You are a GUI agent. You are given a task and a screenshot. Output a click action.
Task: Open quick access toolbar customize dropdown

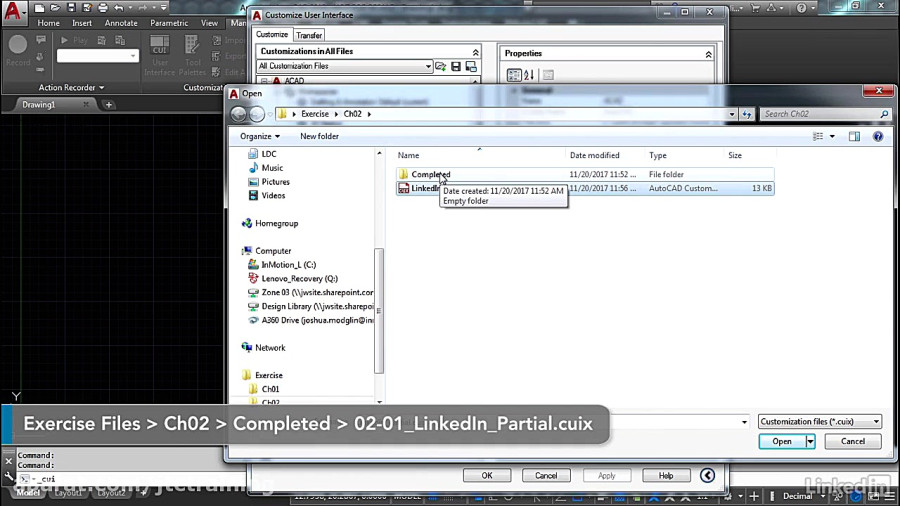click(x=164, y=8)
